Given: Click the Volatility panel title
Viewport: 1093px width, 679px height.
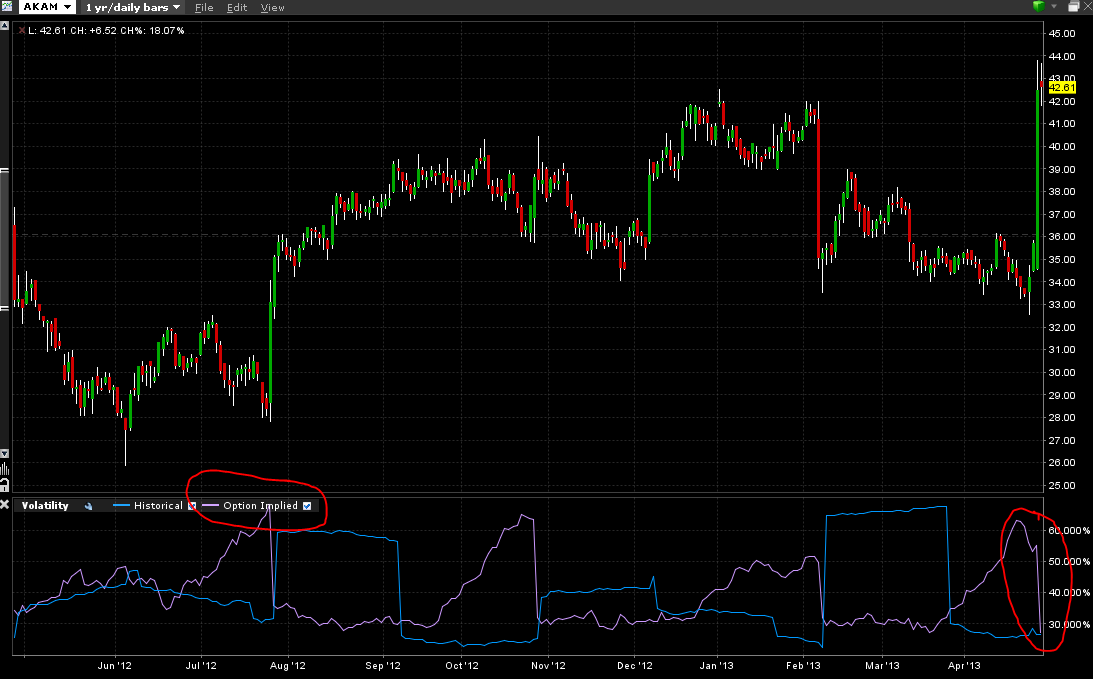Looking at the screenshot, I should (x=45, y=505).
